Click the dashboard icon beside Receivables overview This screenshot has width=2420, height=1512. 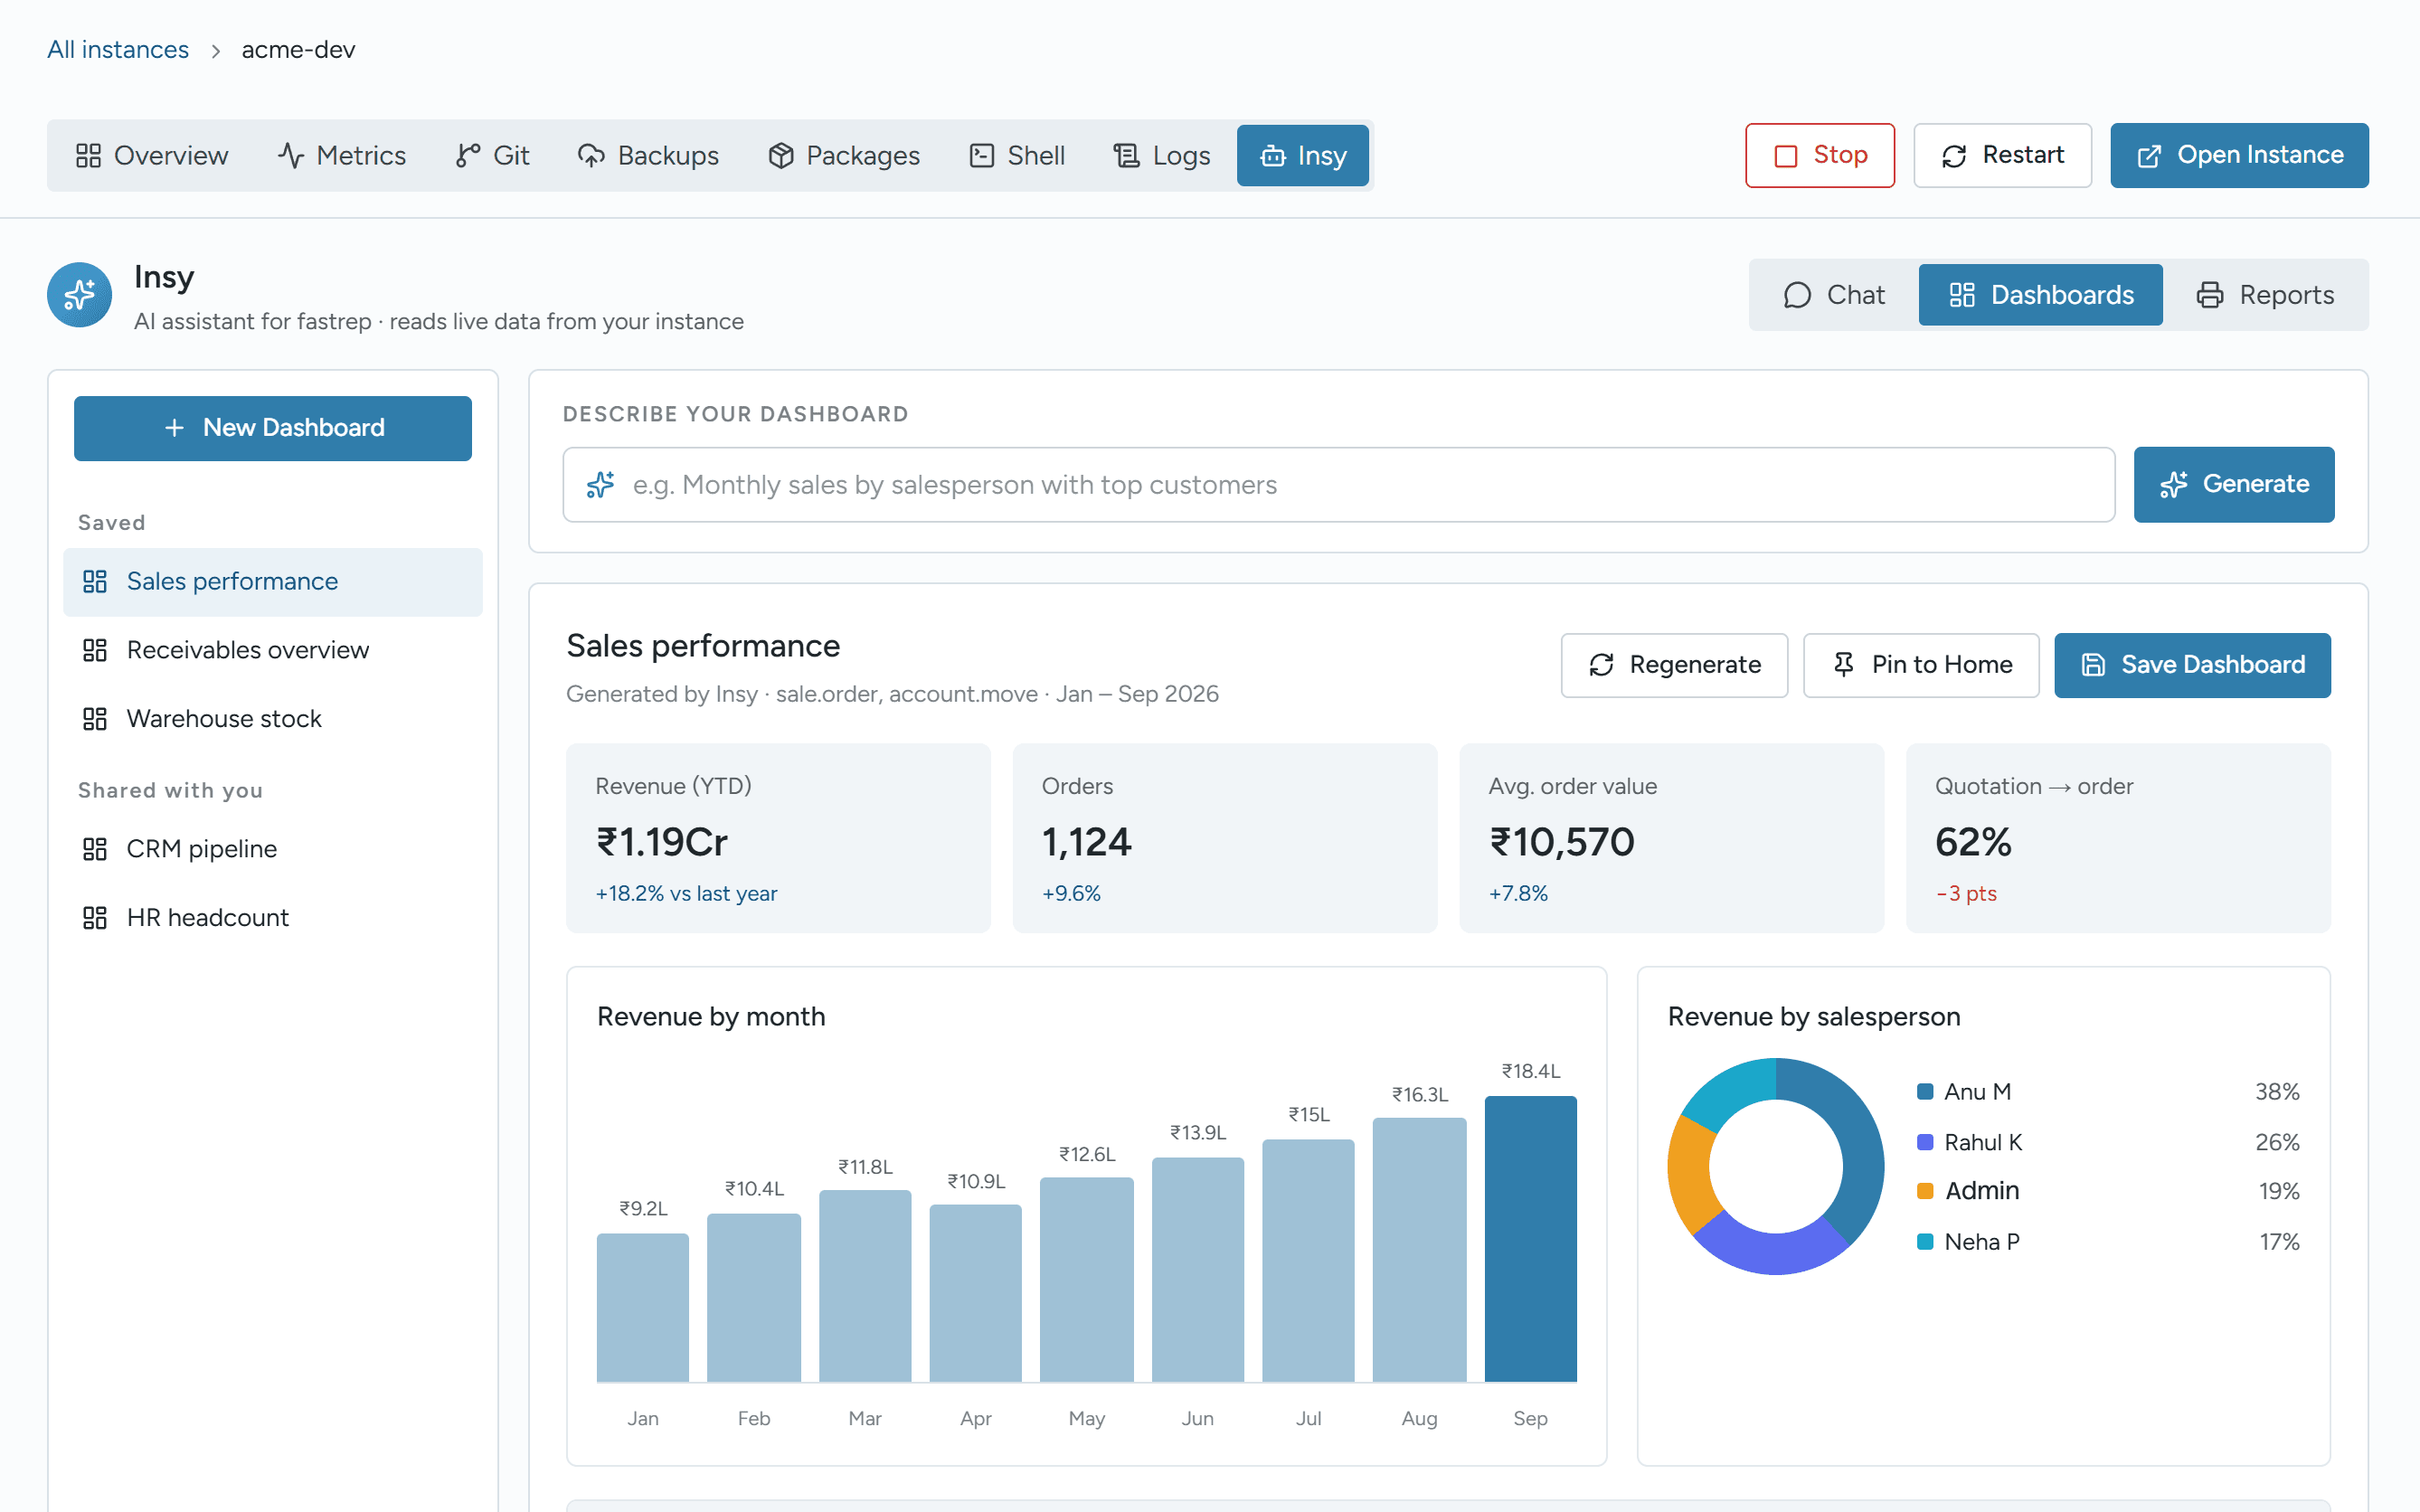pyautogui.click(x=95, y=650)
